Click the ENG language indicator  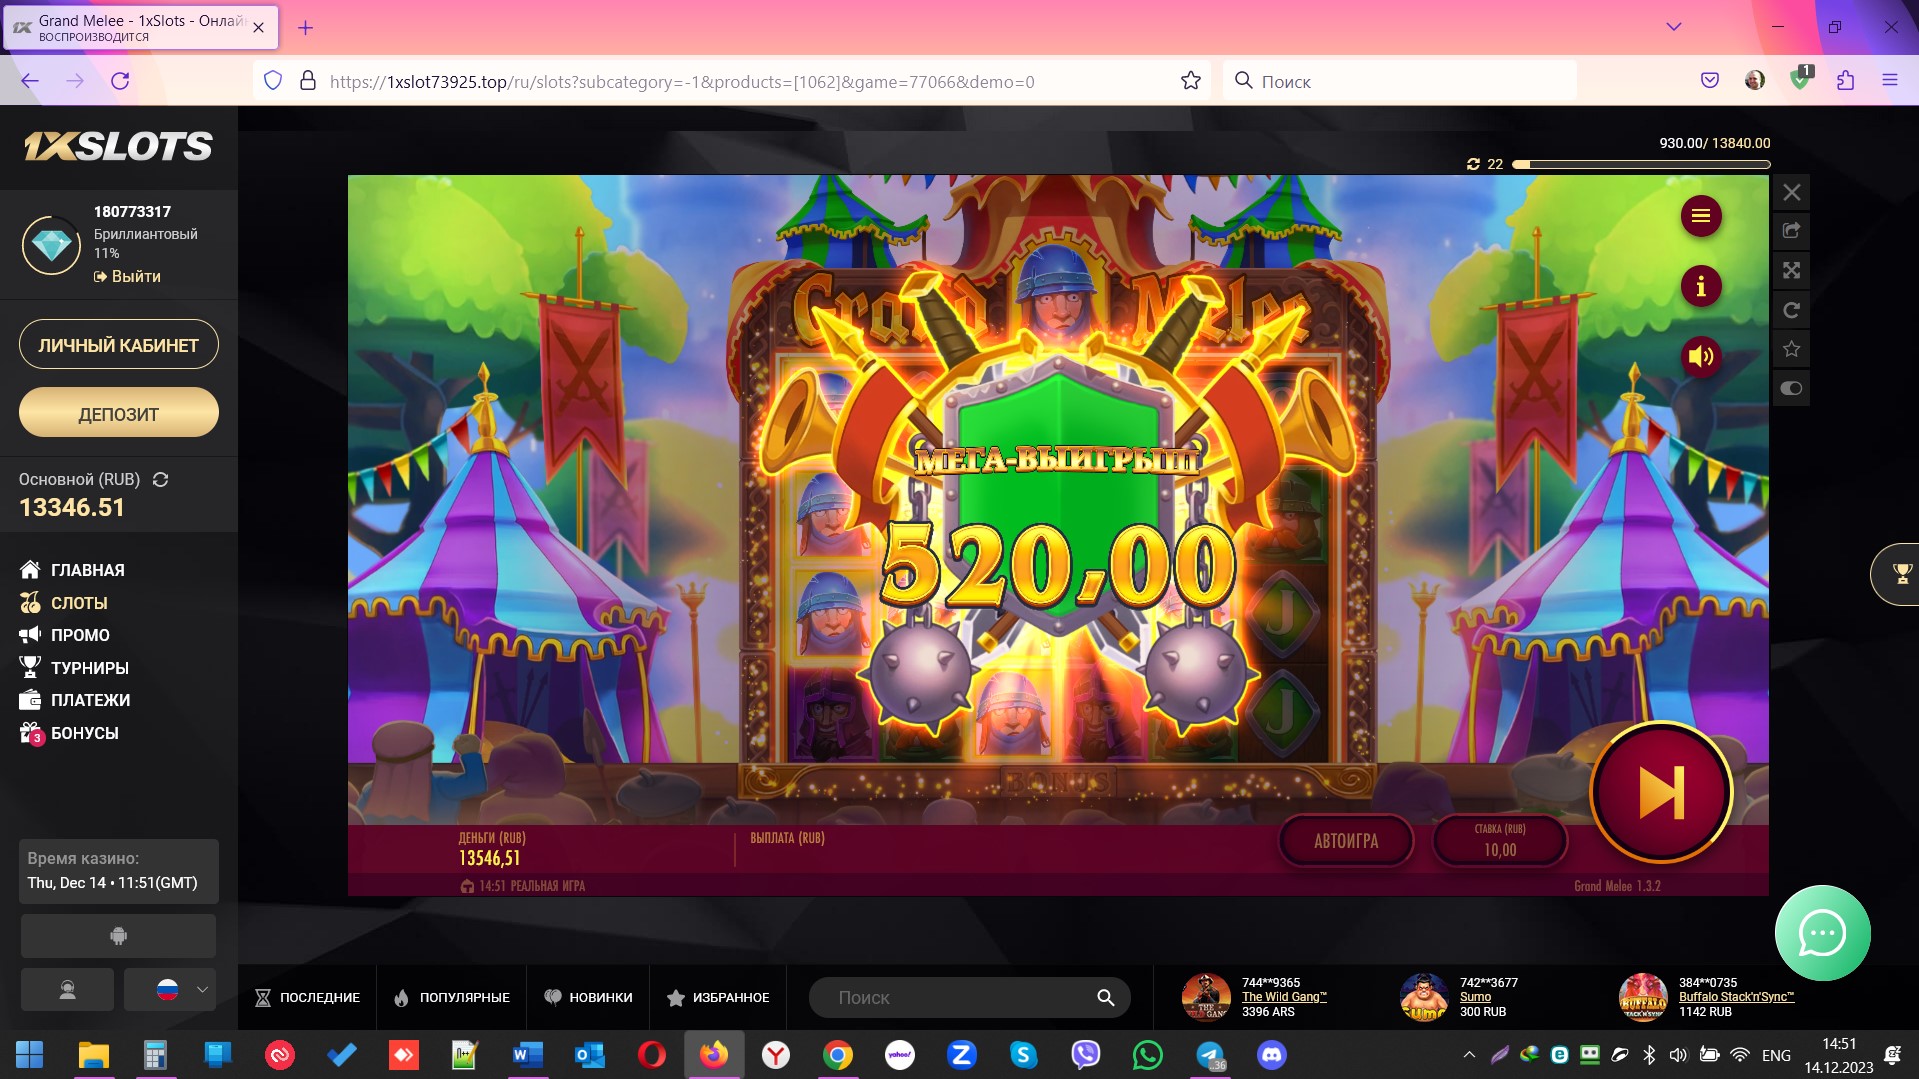tap(1776, 1055)
